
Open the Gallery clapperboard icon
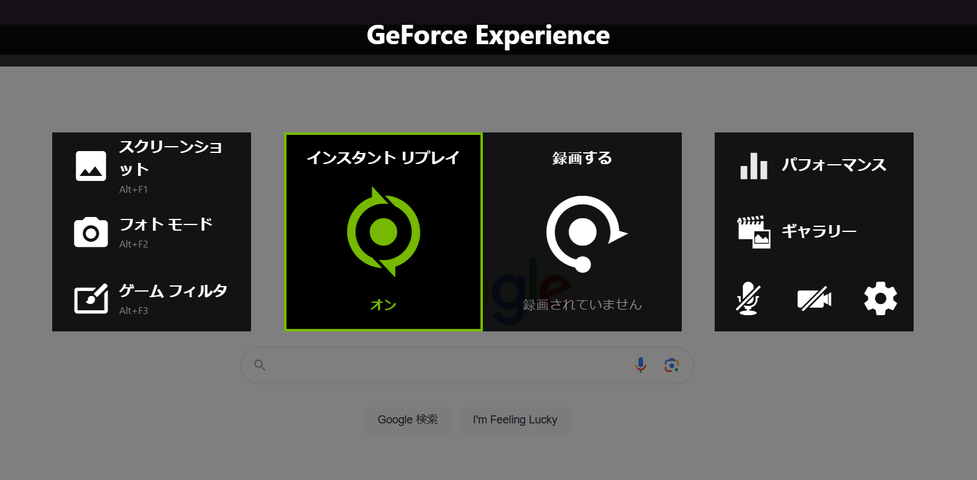753,233
